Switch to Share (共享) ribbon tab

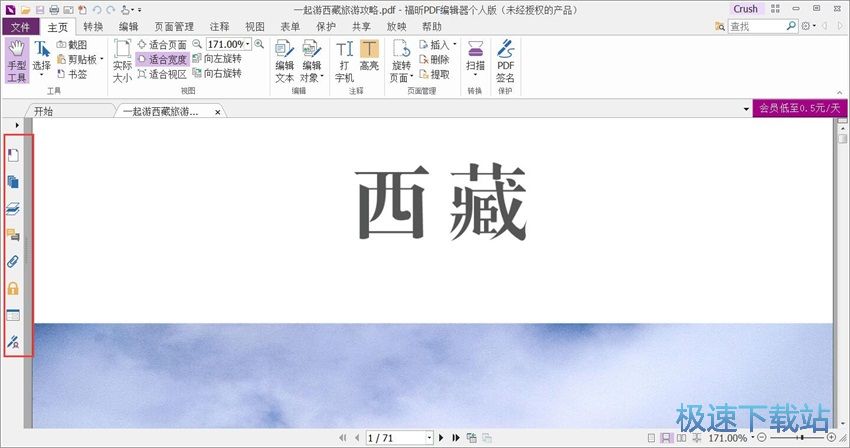pyautogui.click(x=362, y=27)
